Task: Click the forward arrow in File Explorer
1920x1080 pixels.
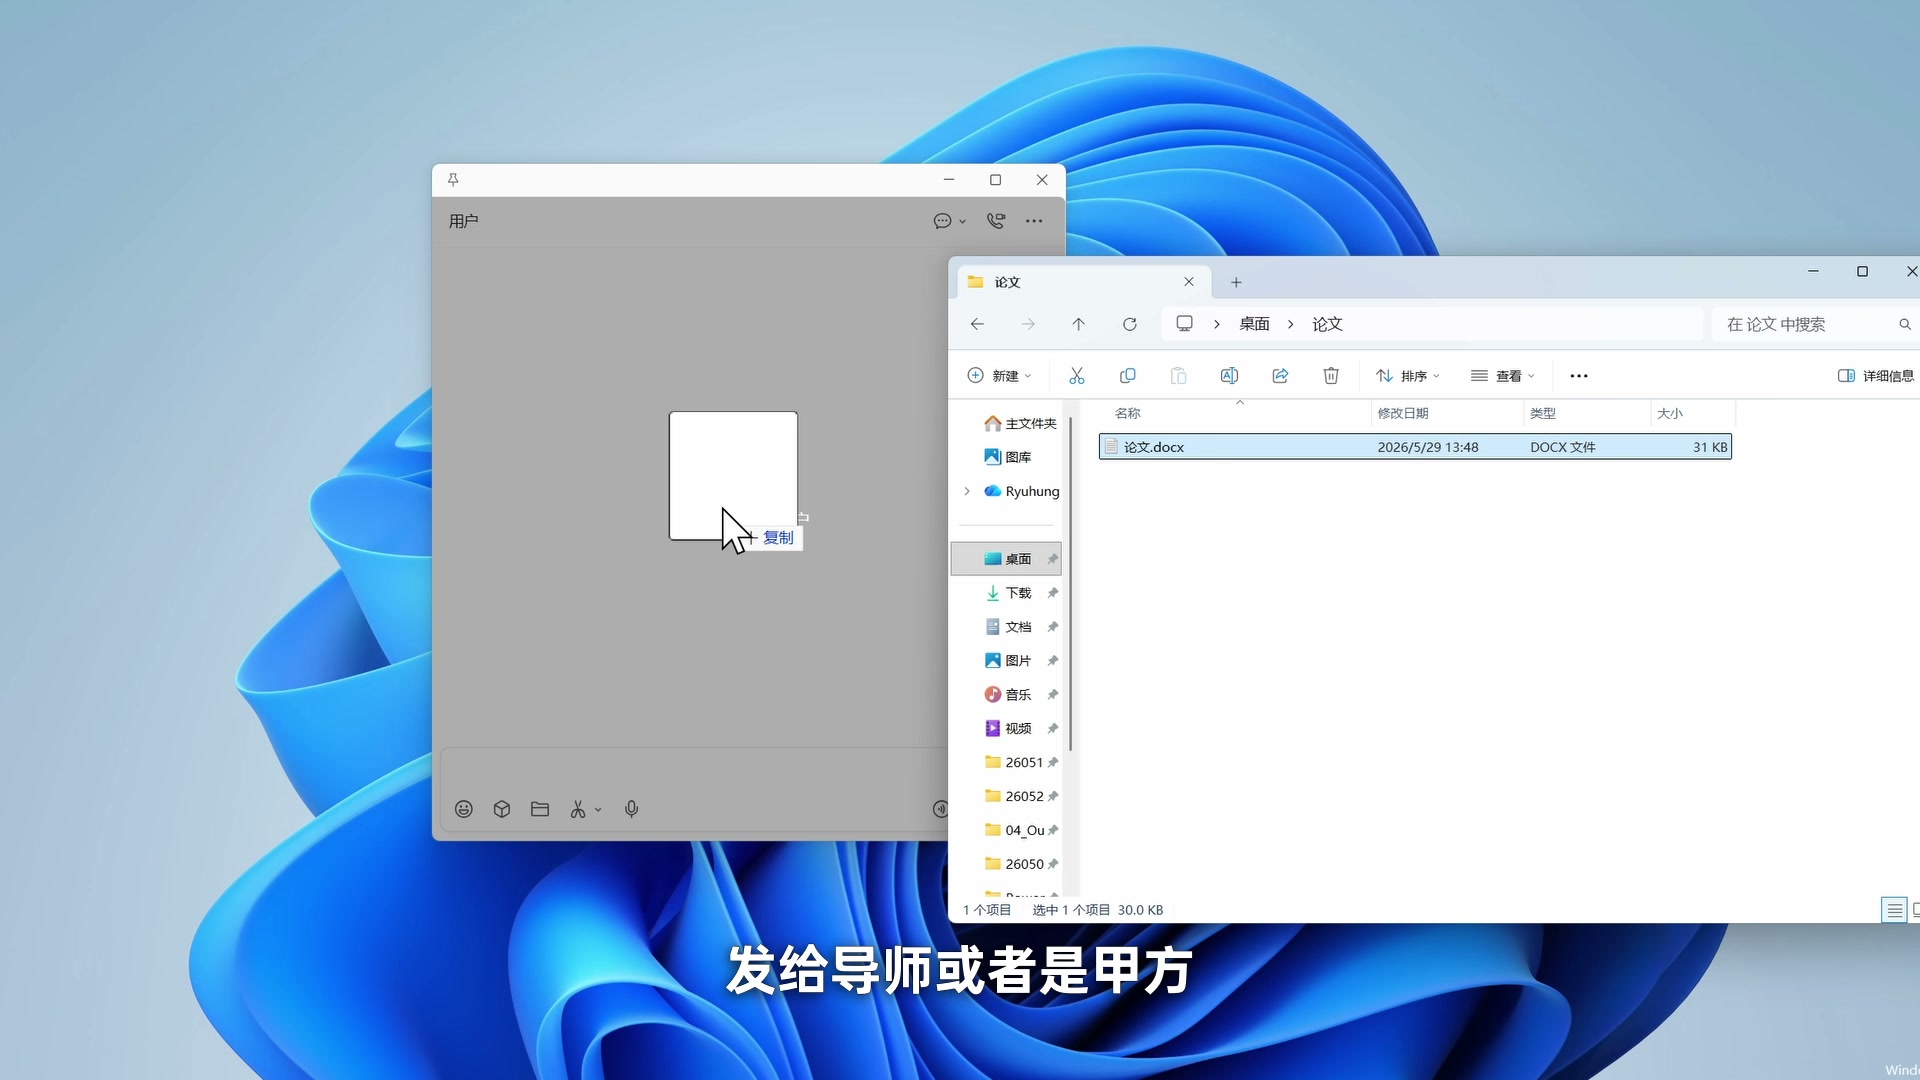Action: pos(1028,324)
